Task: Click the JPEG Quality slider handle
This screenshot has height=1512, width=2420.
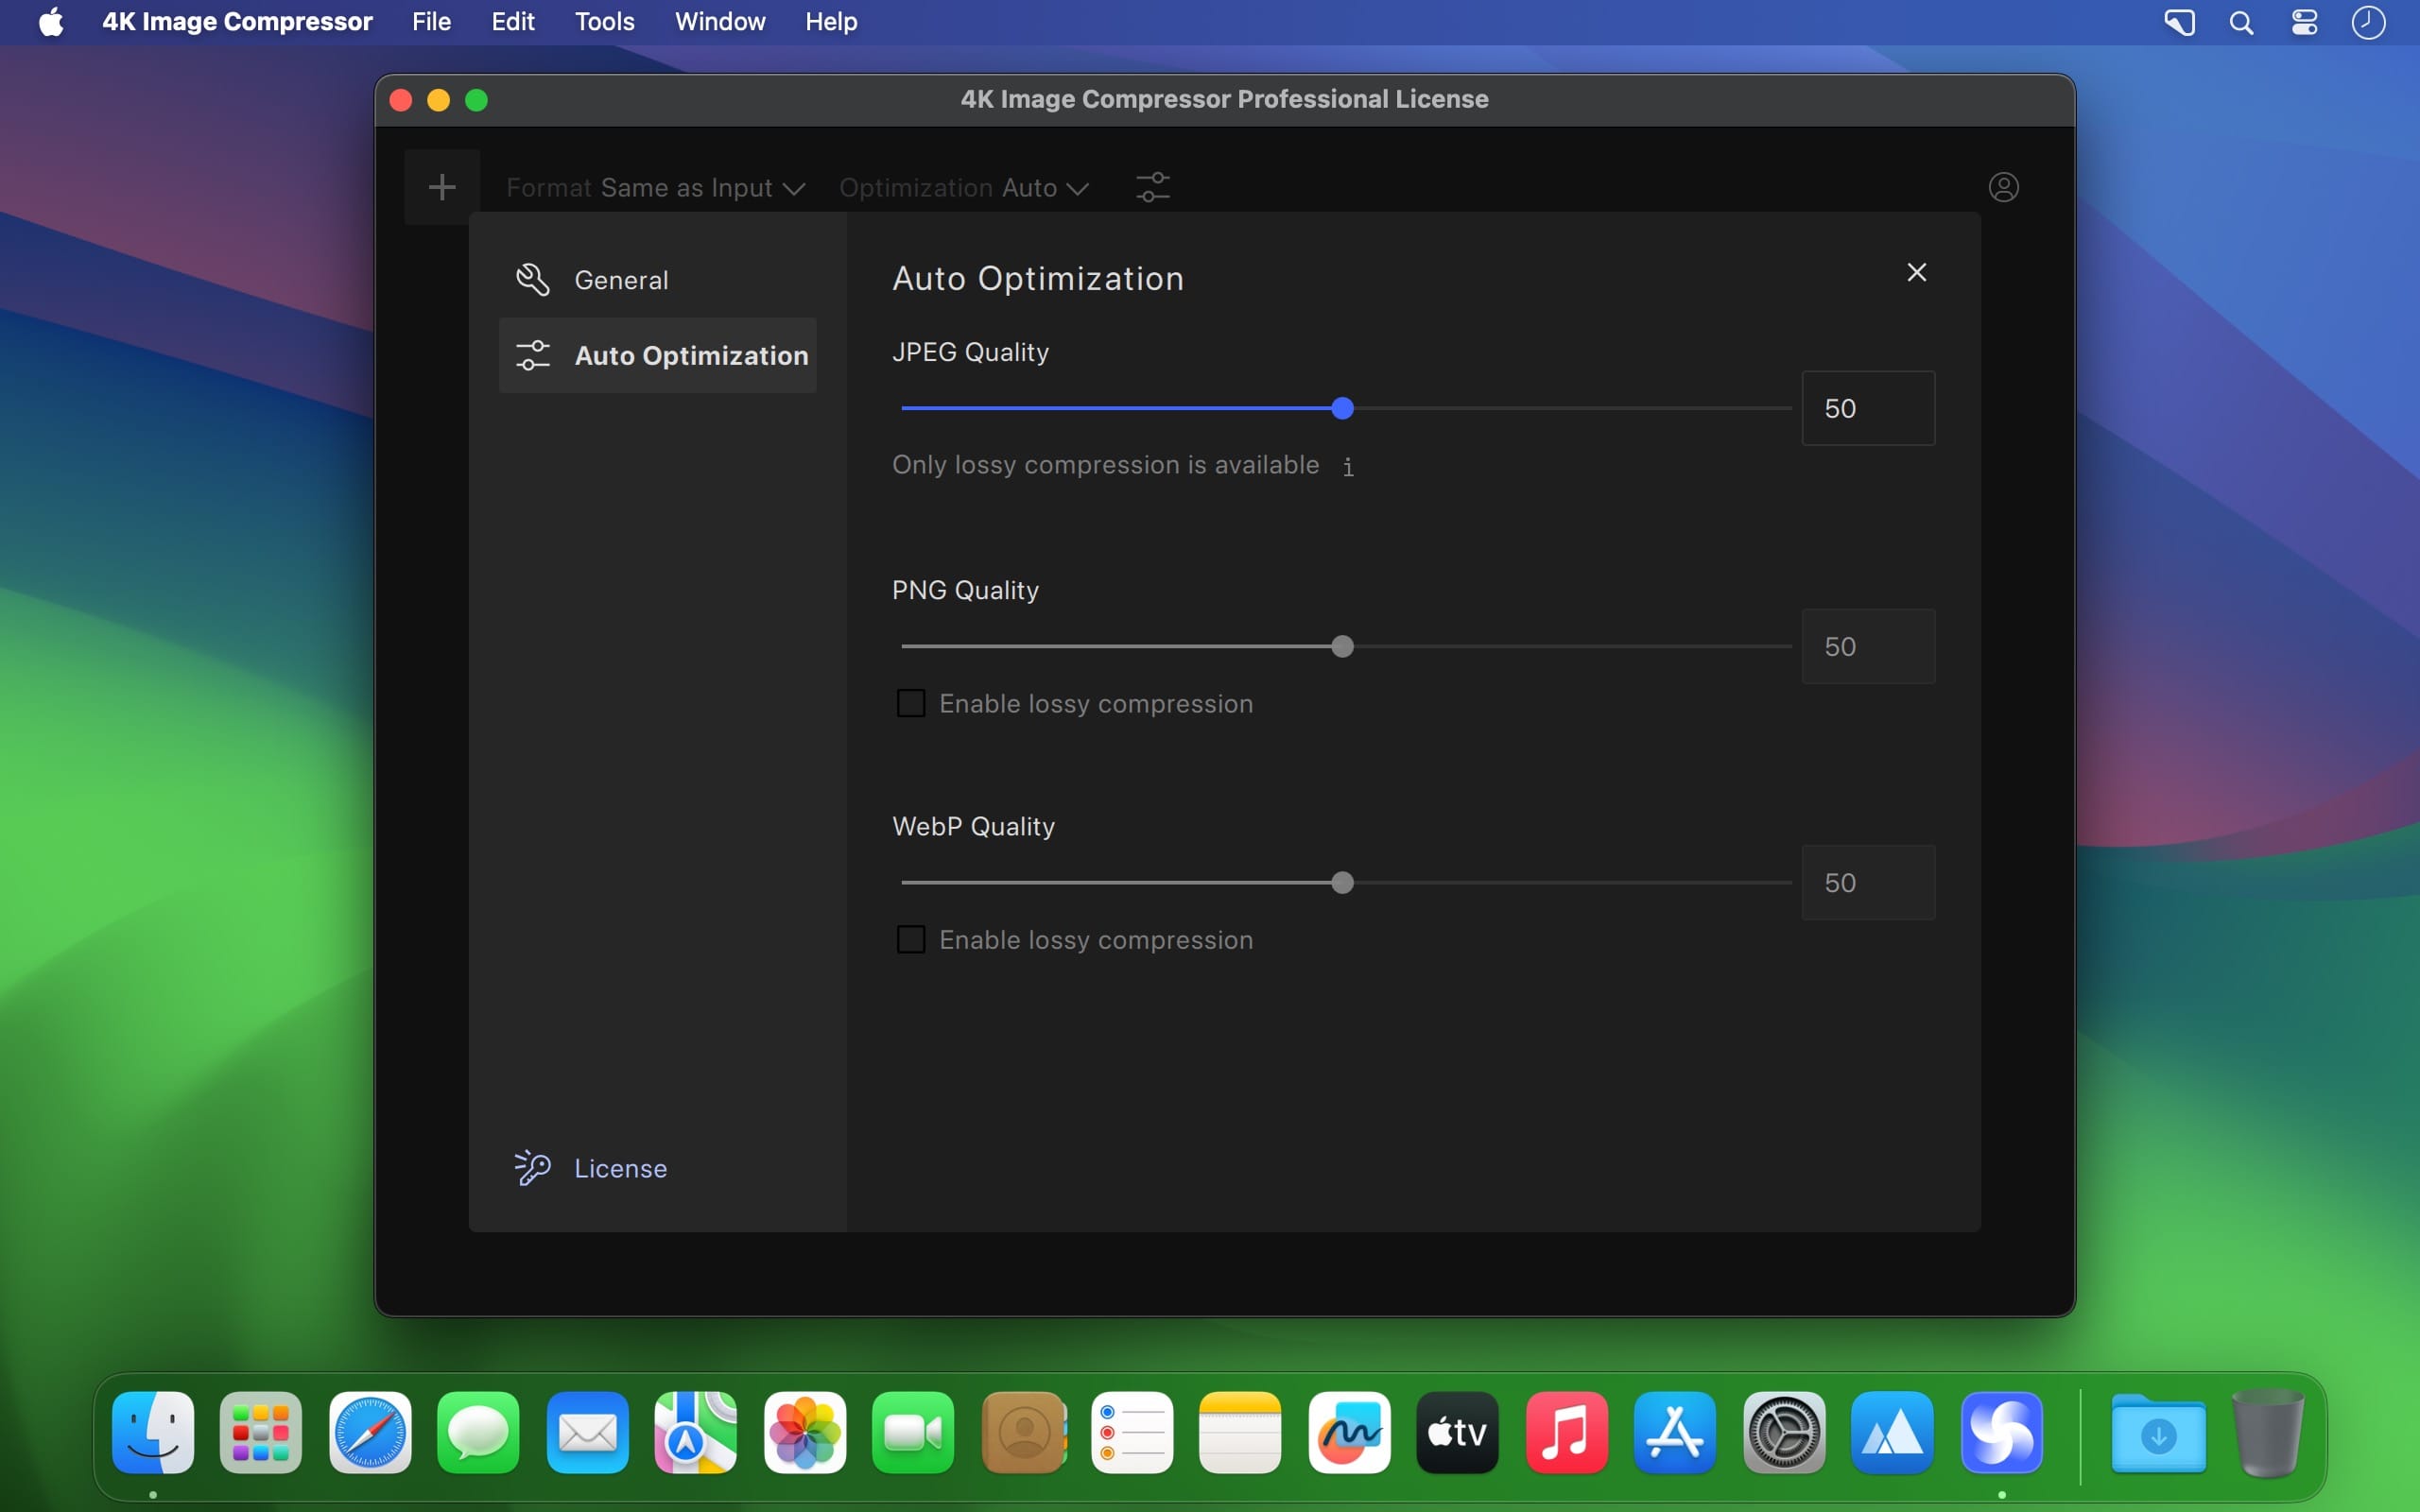Action: click(1343, 408)
